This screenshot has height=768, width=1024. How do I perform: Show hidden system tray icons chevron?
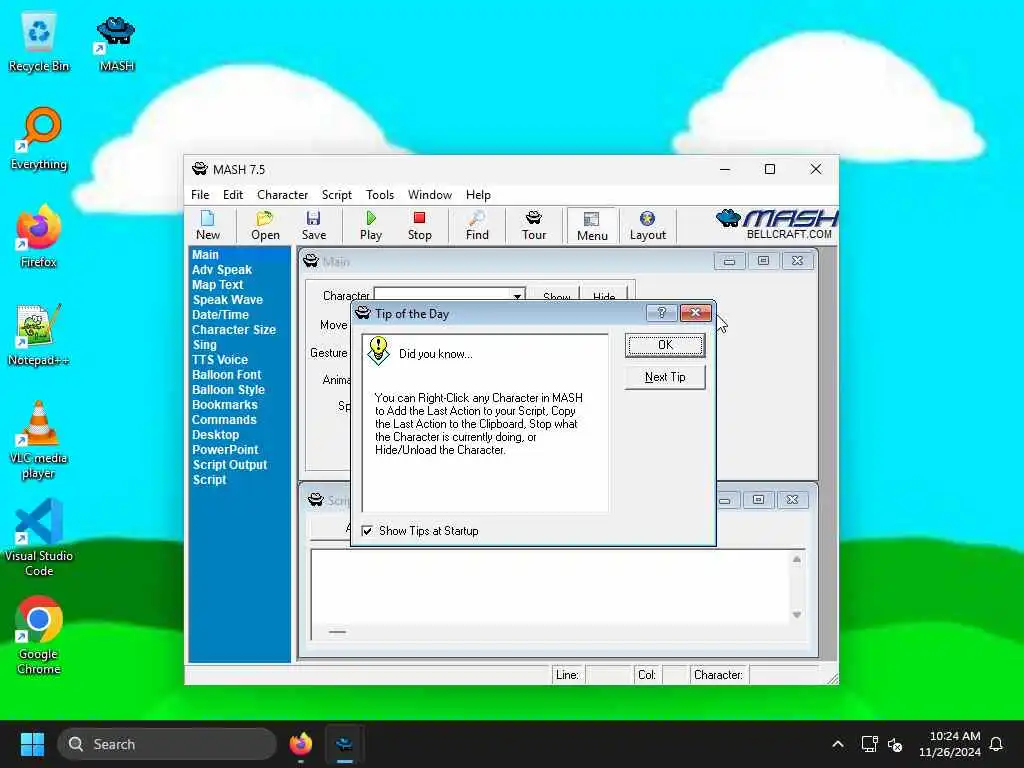(x=838, y=744)
